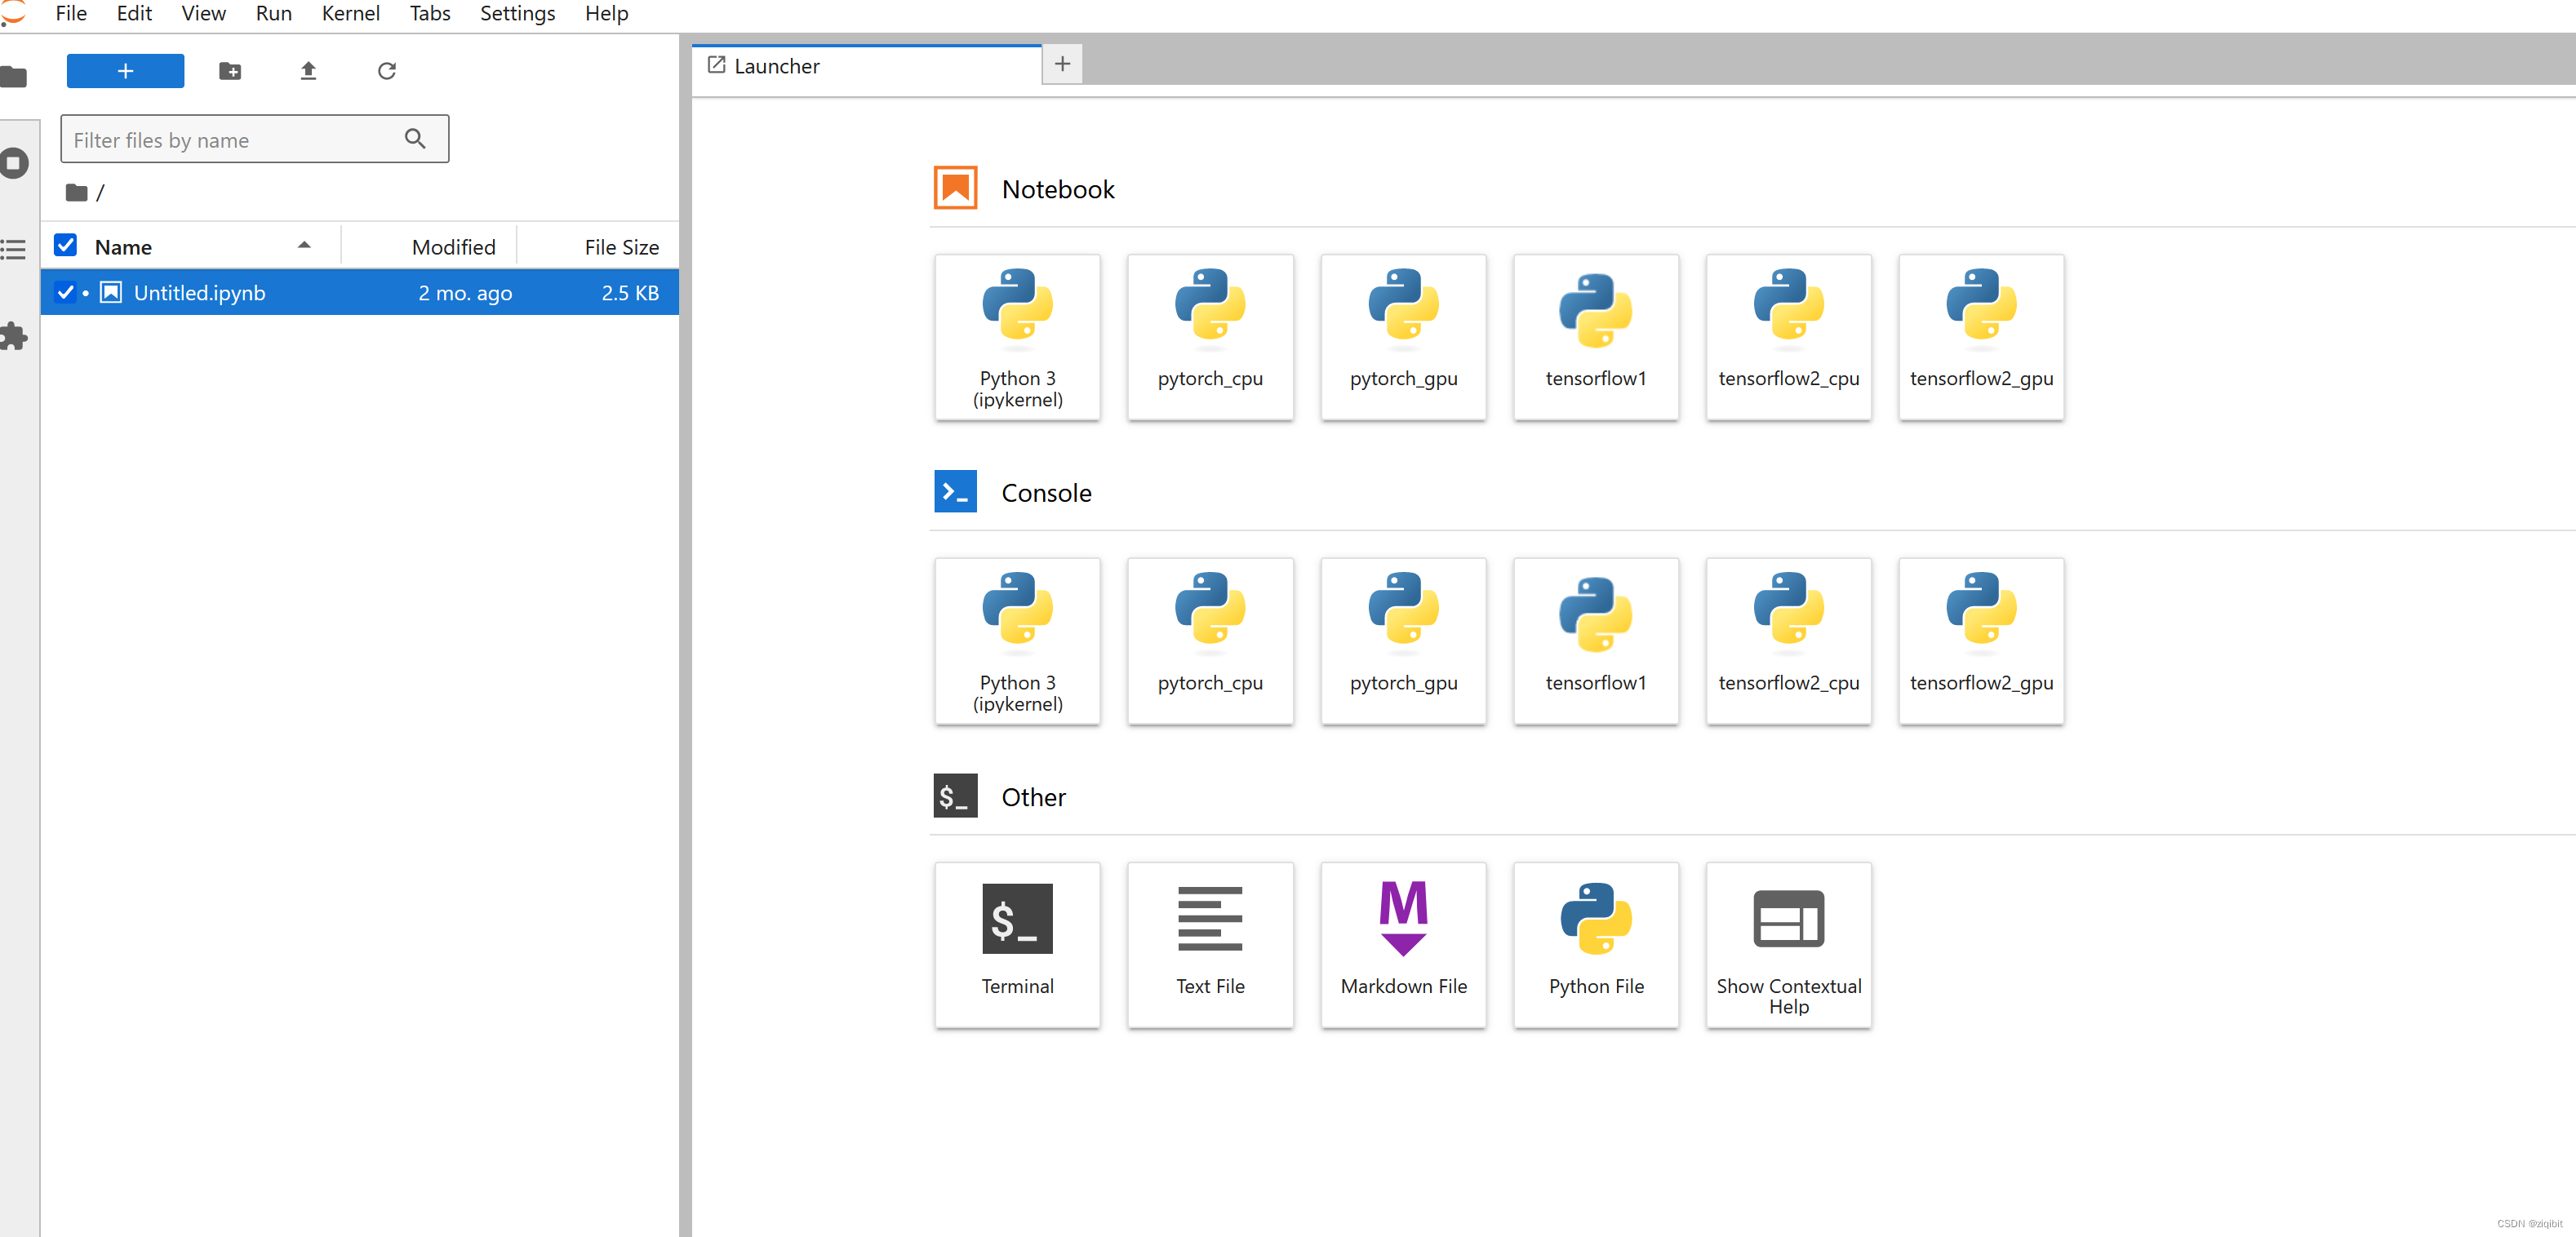Create a tensorflow2_cpu notebook
This screenshot has height=1237, width=2576.
(x=1789, y=337)
